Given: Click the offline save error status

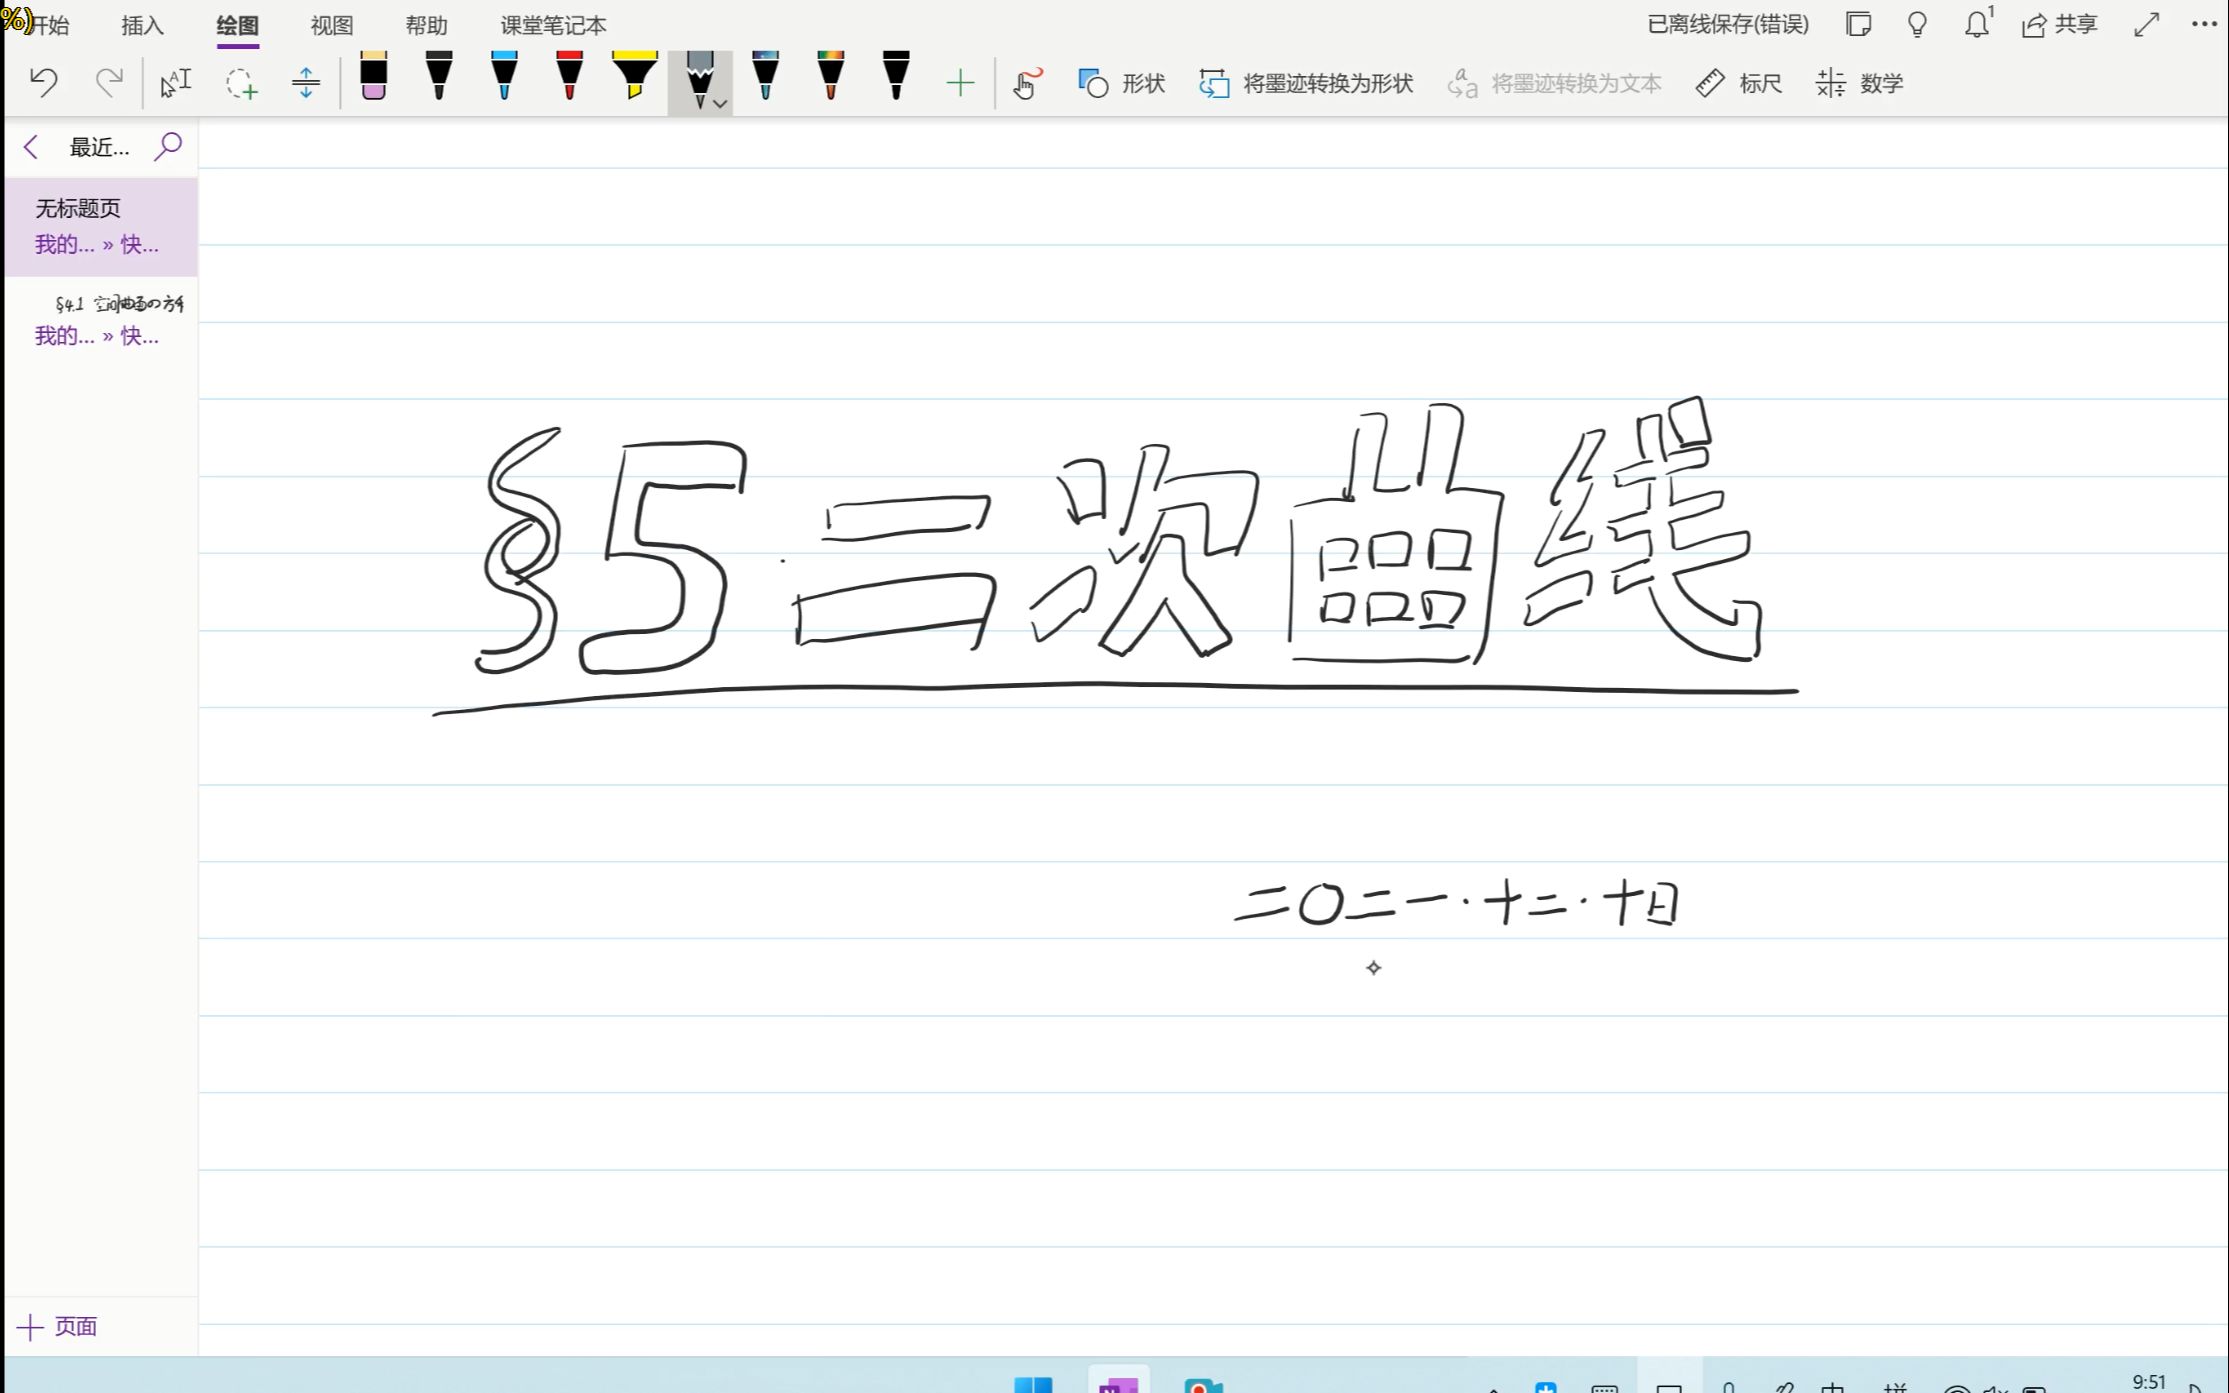Looking at the screenshot, I should (x=1728, y=24).
